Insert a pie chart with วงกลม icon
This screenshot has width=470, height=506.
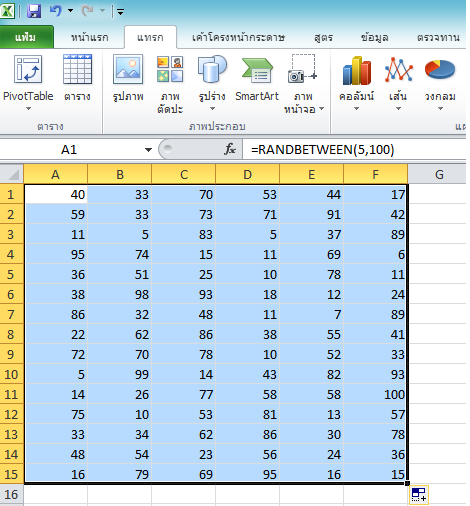440,69
